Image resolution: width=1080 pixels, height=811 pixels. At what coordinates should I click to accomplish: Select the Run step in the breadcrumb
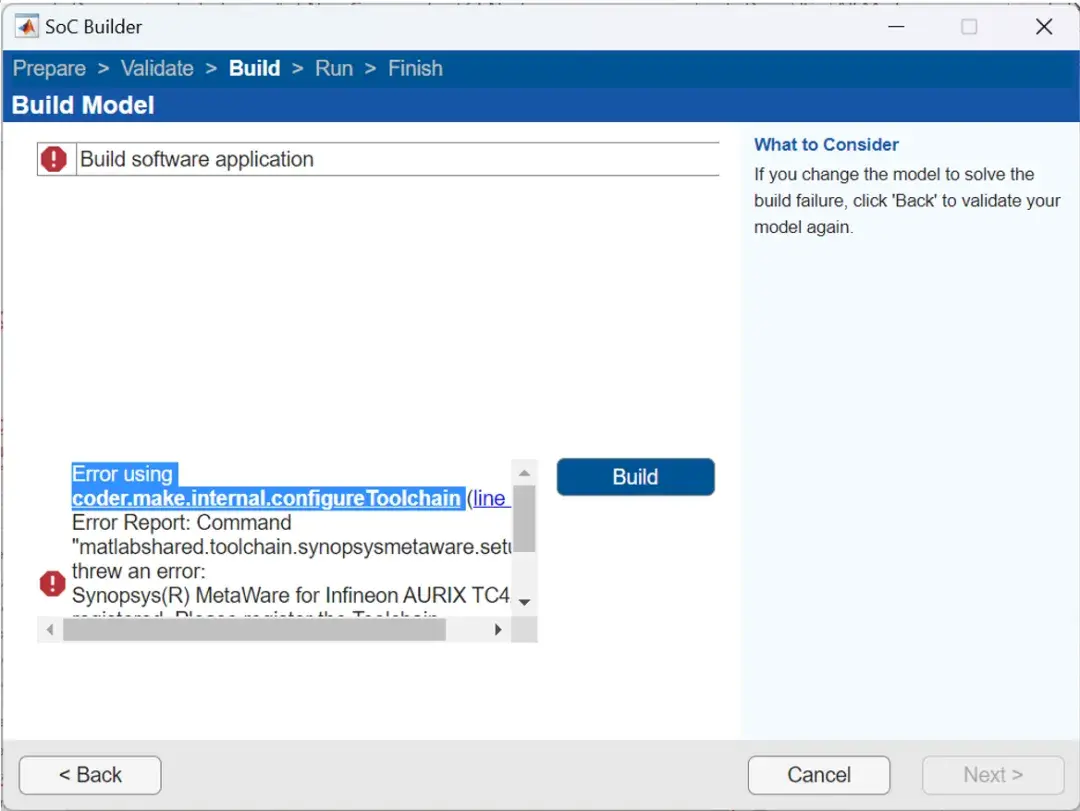pos(334,68)
